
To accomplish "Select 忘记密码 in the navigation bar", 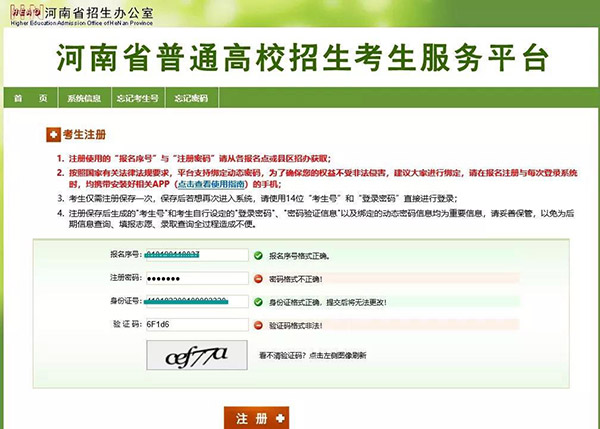I will click(190, 99).
